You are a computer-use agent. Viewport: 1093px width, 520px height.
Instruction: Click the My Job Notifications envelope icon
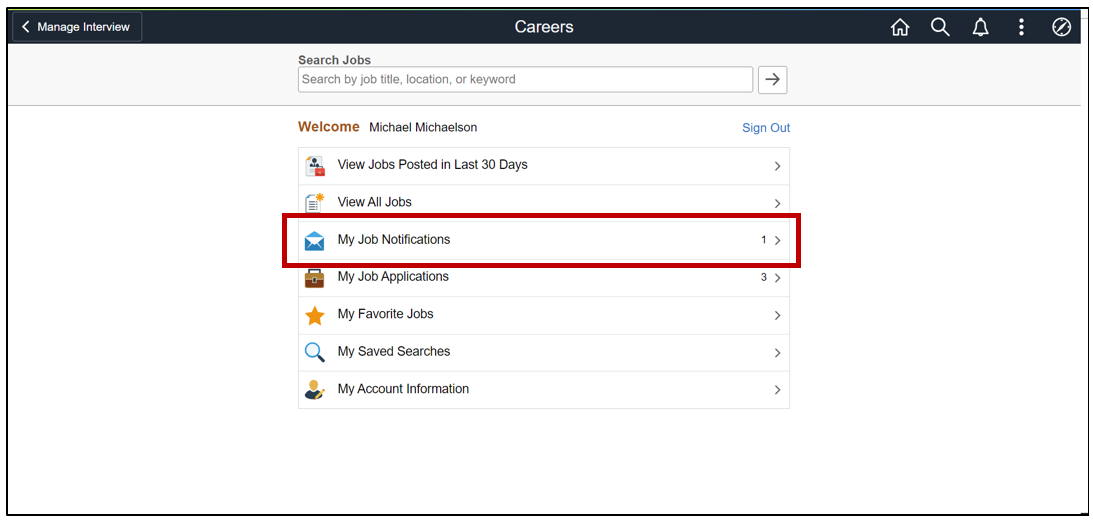(x=315, y=240)
